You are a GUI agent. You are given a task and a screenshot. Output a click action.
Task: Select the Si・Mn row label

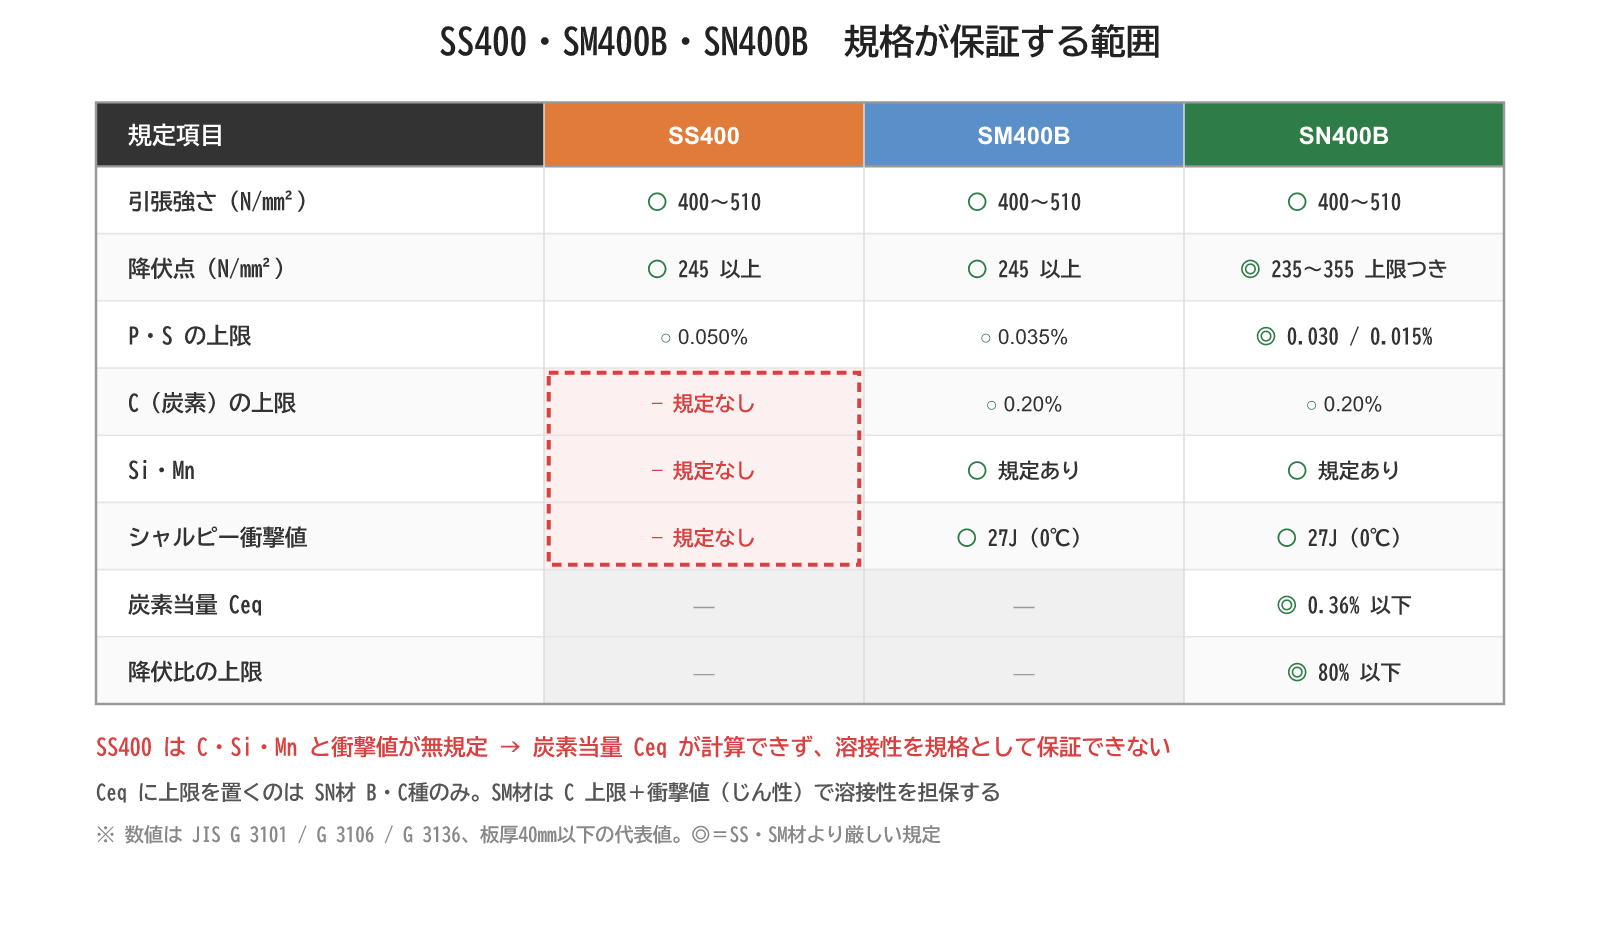click(162, 470)
